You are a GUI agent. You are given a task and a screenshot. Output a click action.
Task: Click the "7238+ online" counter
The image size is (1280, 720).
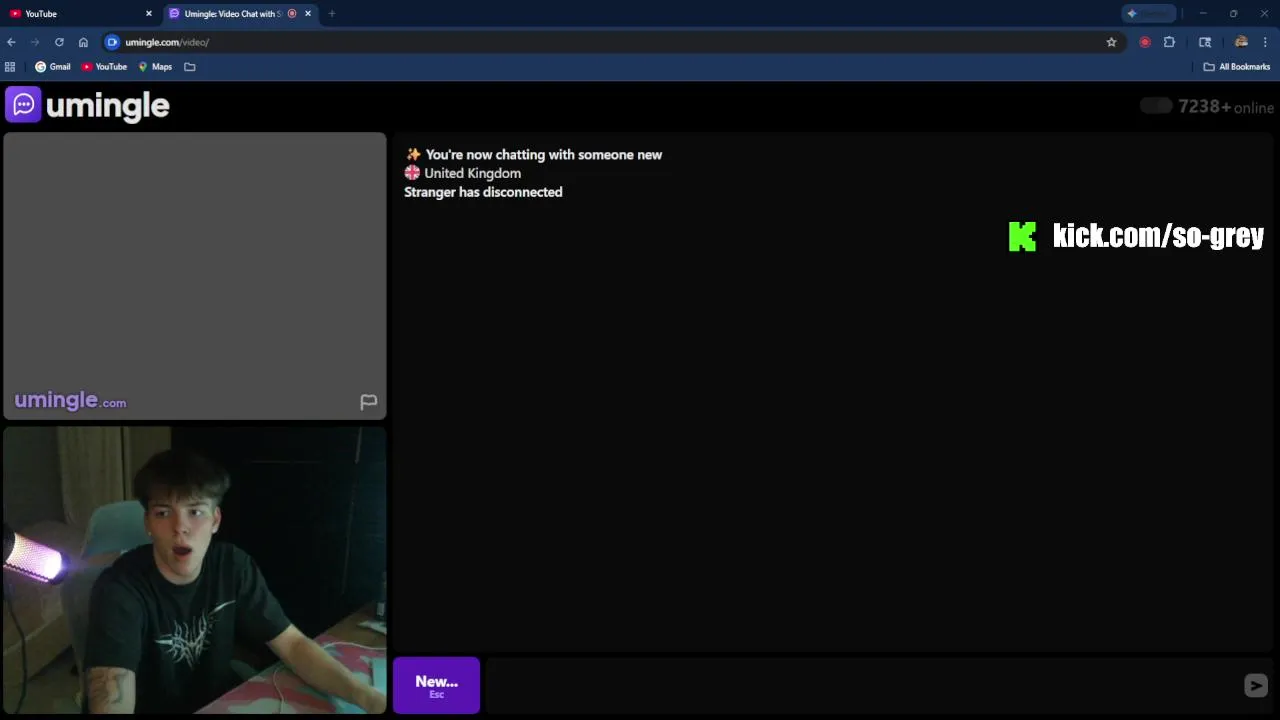click(1226, 107)
